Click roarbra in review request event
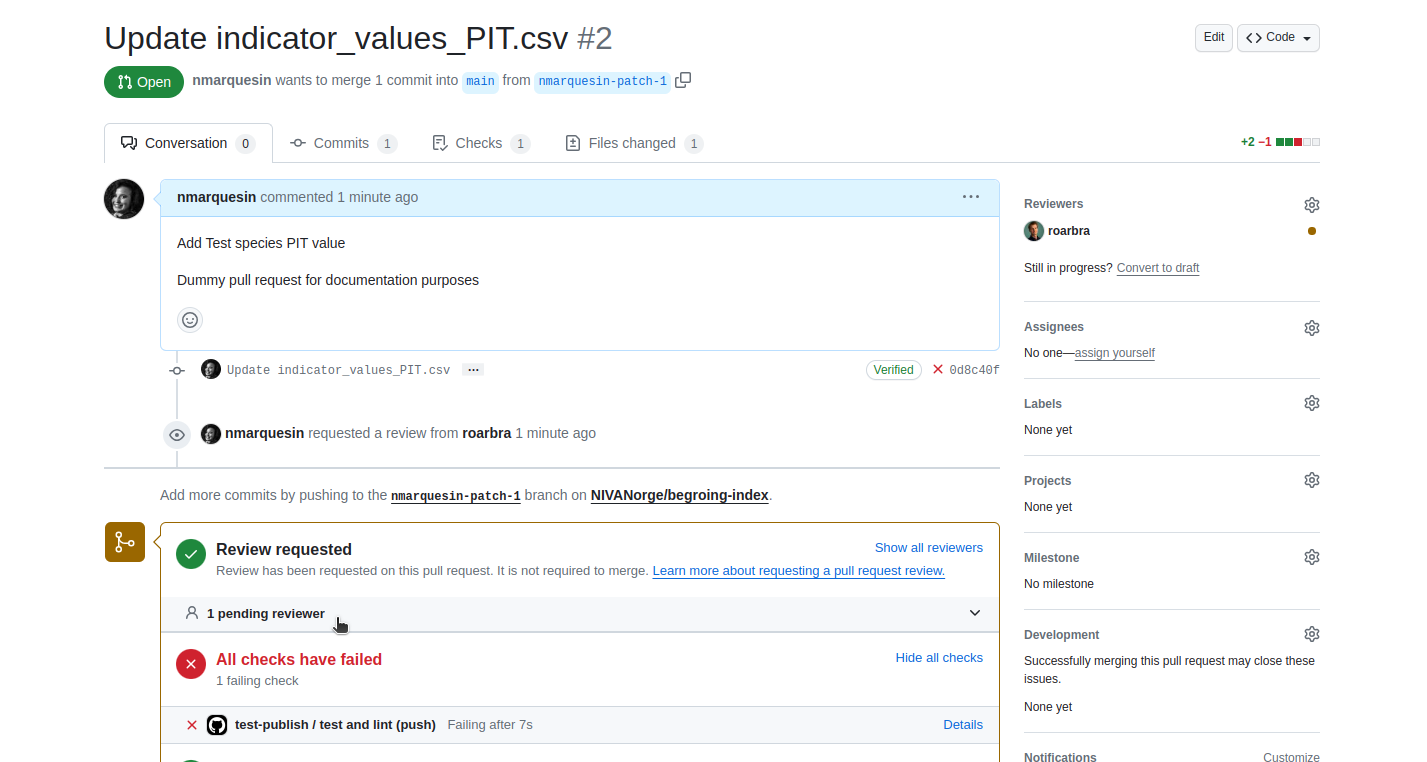Viewport: 1427px width, 762px height. [x=487, y=433]
